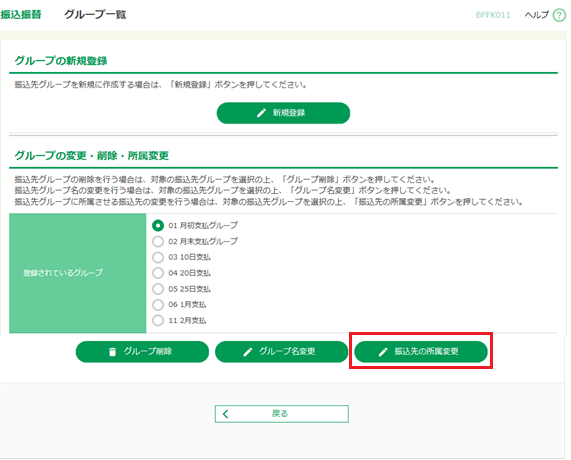571x460 pixels.
Task: Click the グループ削除 button
Action: (142, 352)
